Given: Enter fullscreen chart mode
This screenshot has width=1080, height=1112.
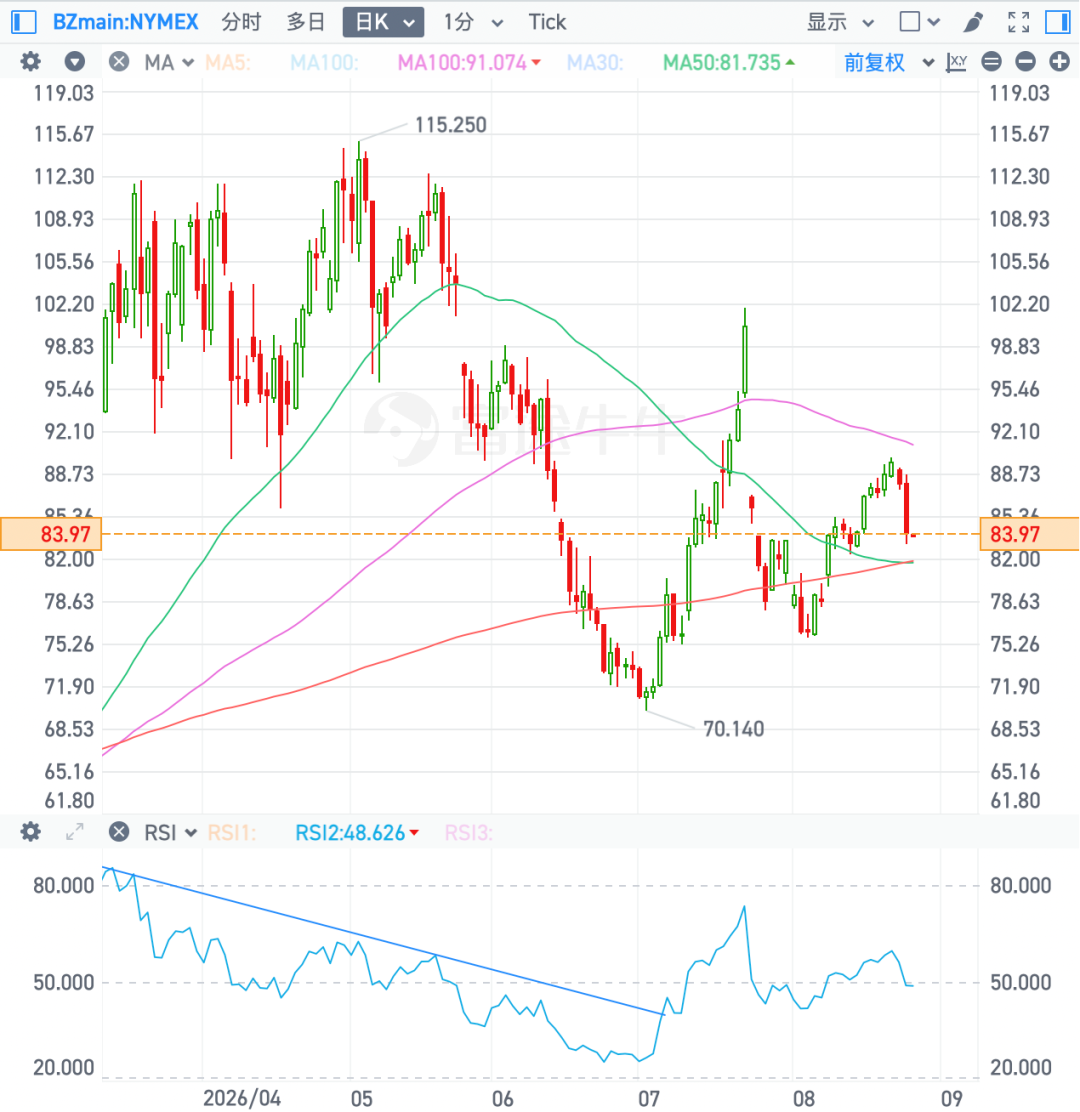Looking at the screenshot, I should 1018,22.
